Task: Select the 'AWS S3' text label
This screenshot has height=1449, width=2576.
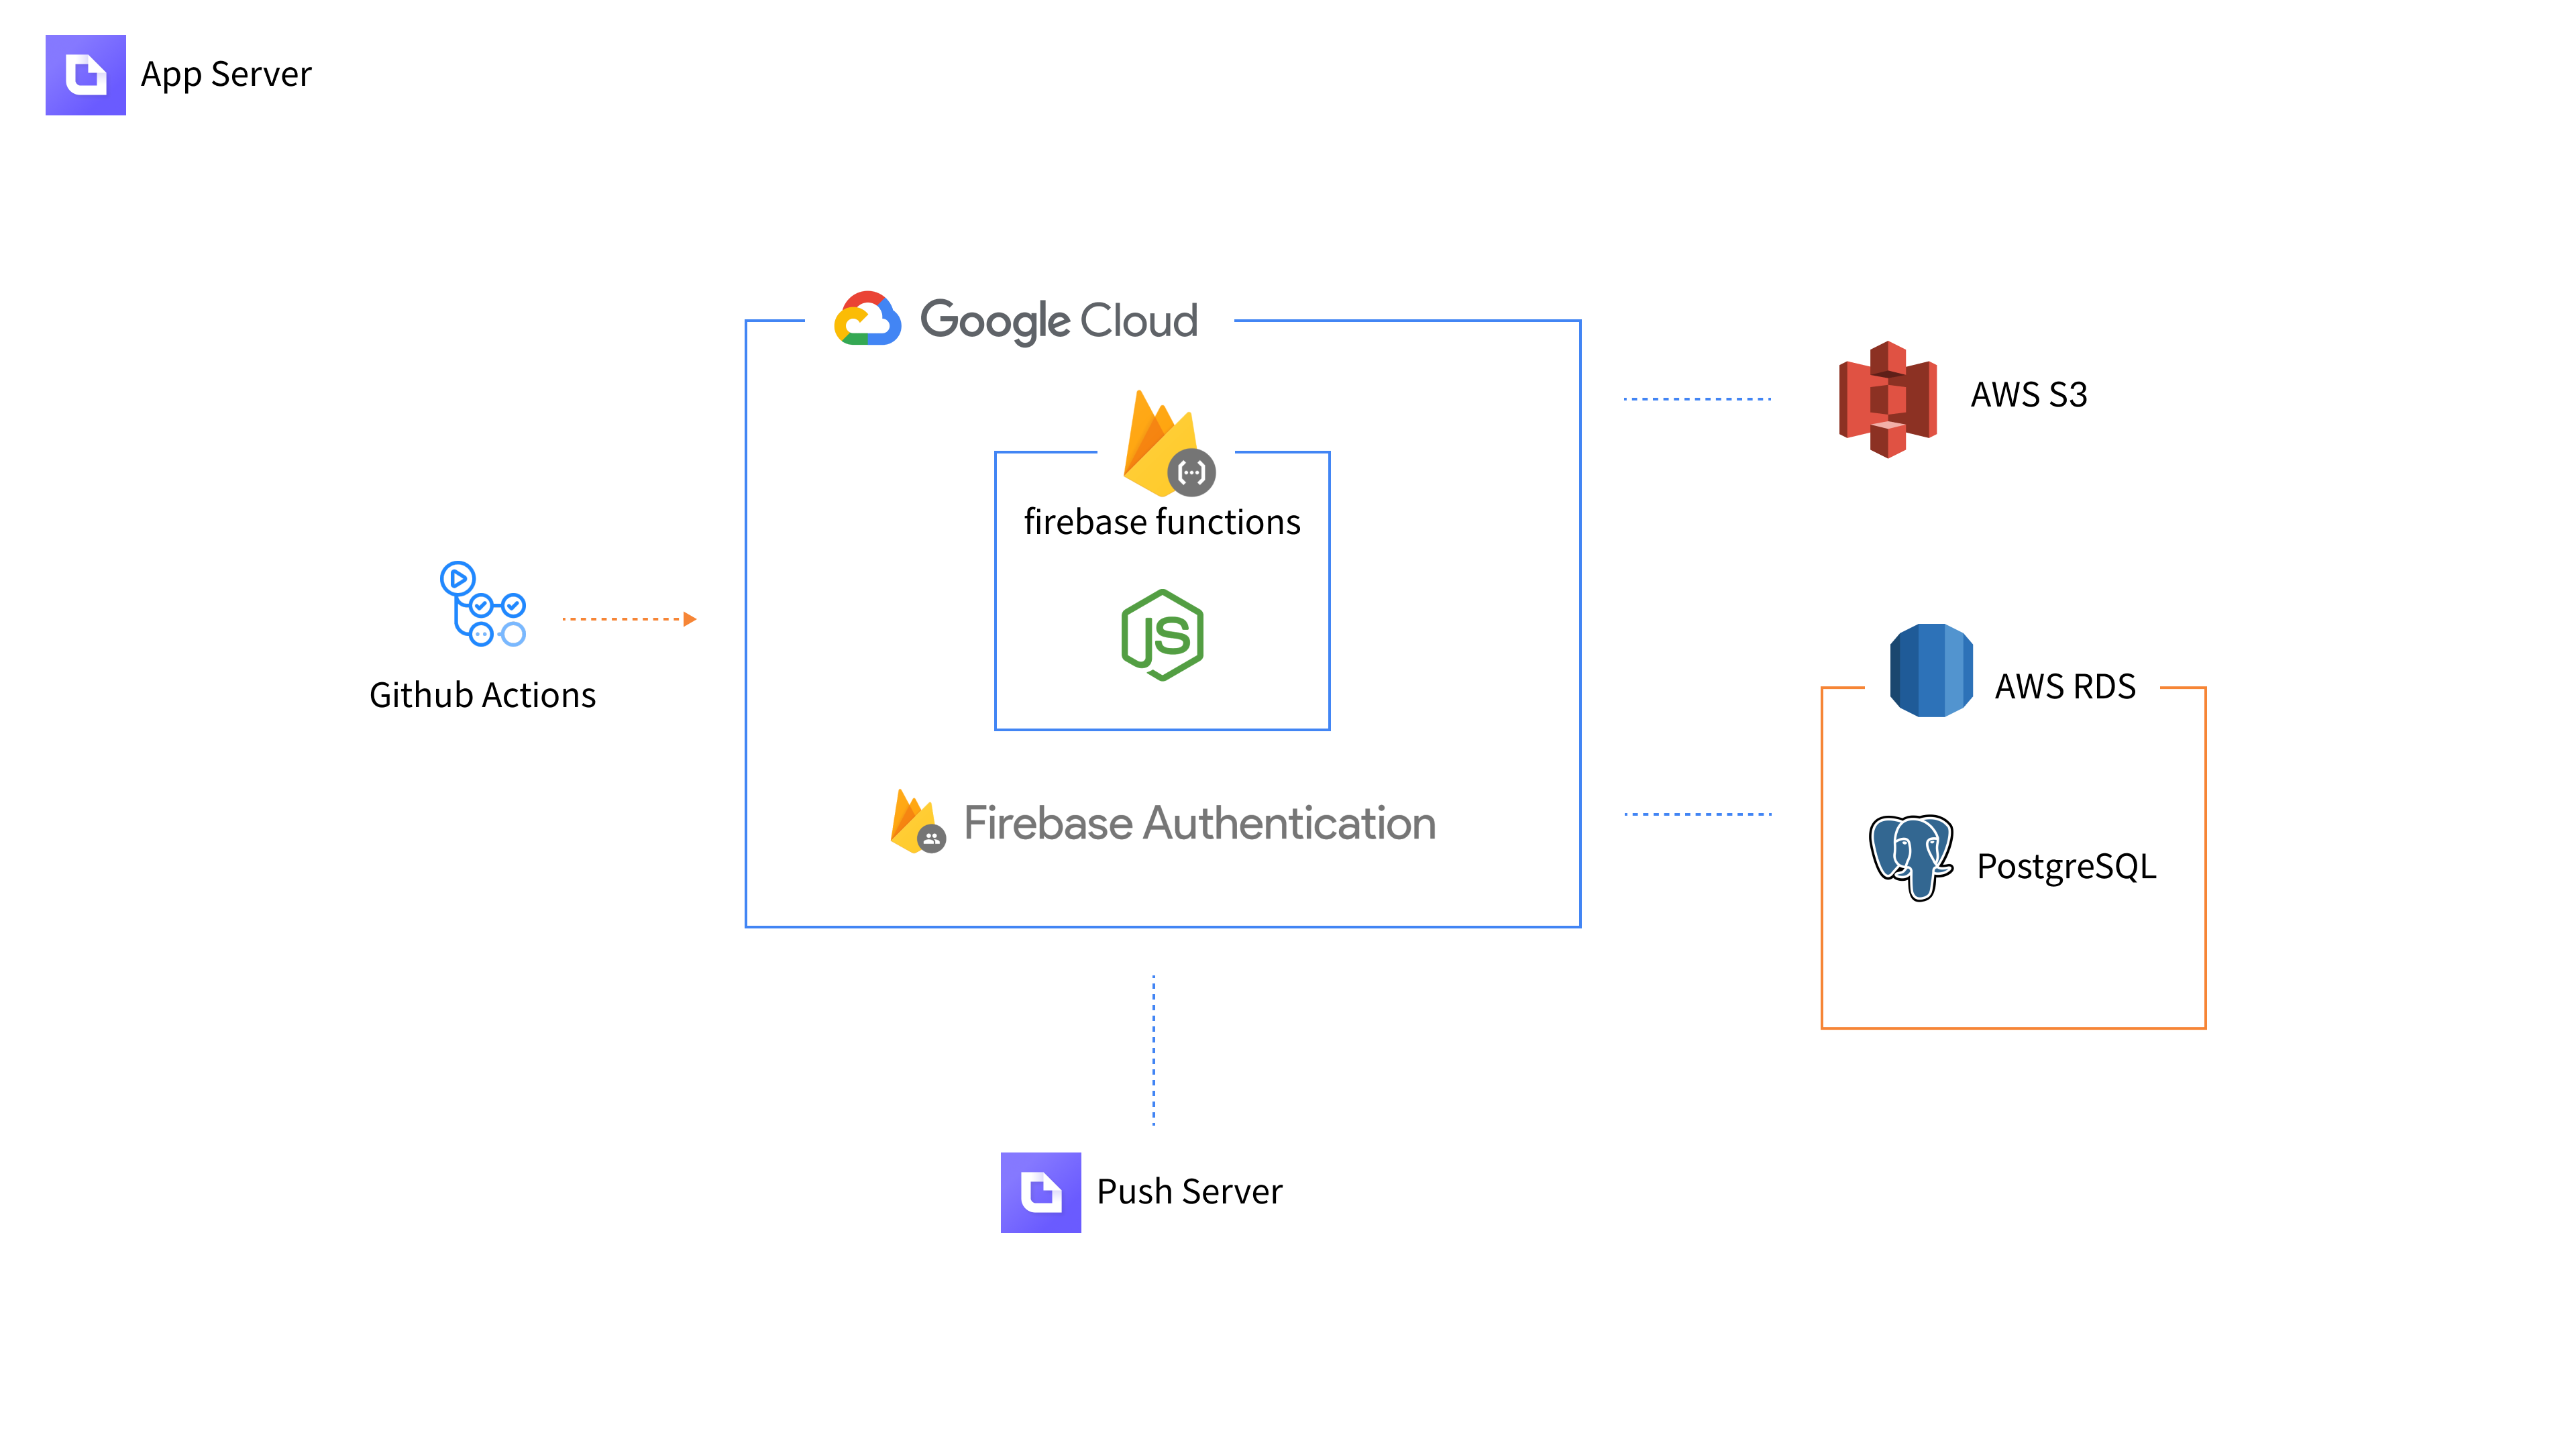Action: click(x=2028, y=395)
